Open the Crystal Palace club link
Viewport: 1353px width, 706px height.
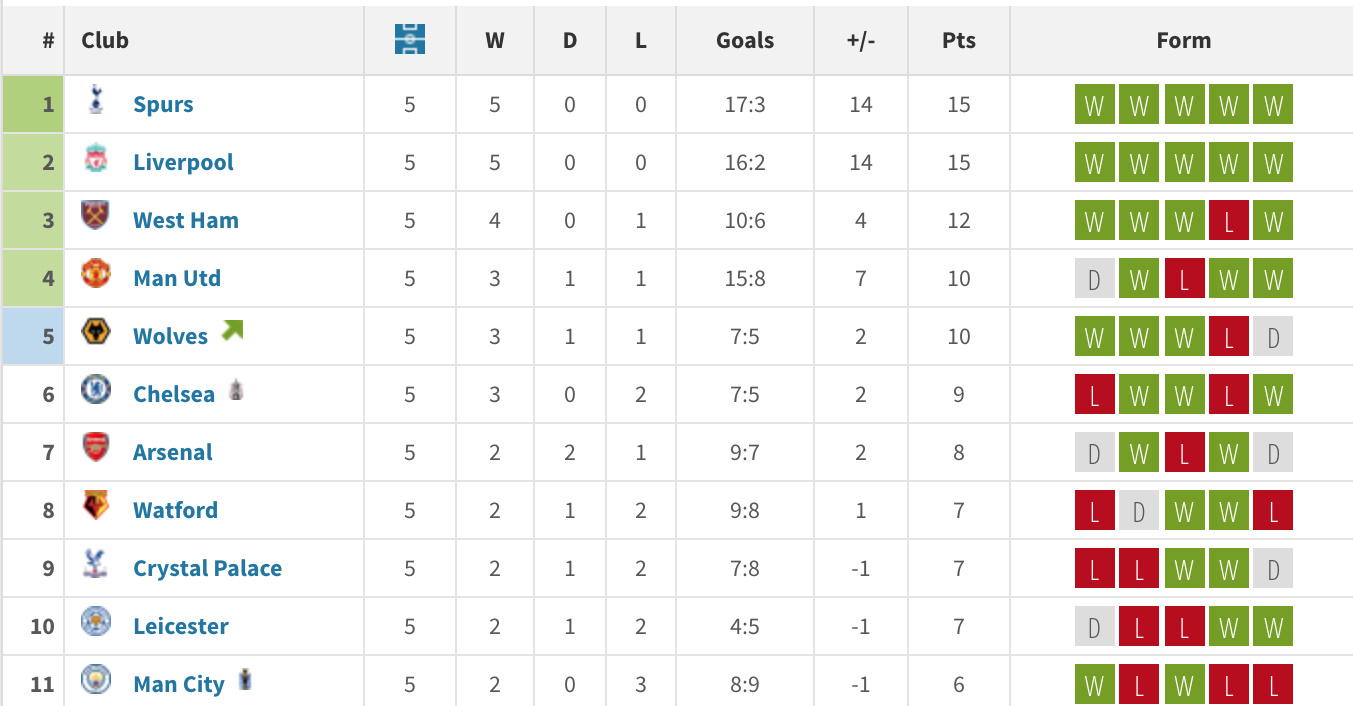(207, 568)
